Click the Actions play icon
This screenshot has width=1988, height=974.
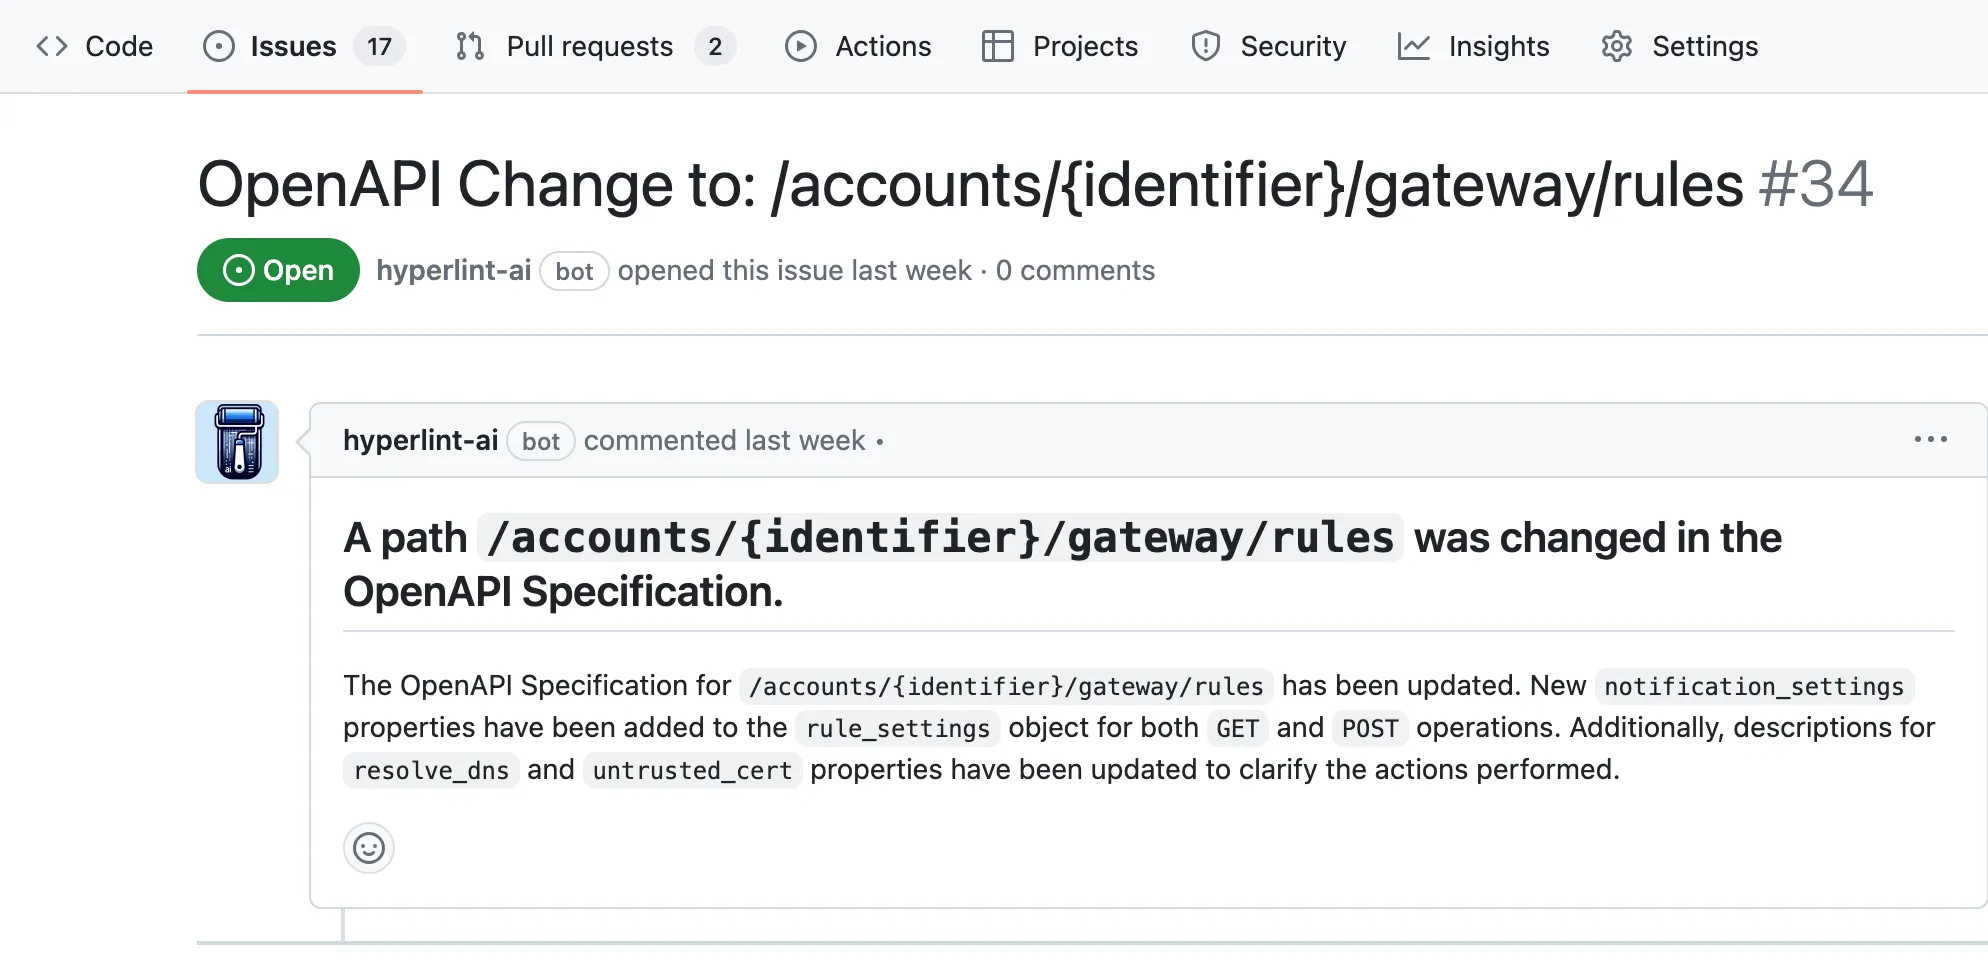tap(800, 46)
